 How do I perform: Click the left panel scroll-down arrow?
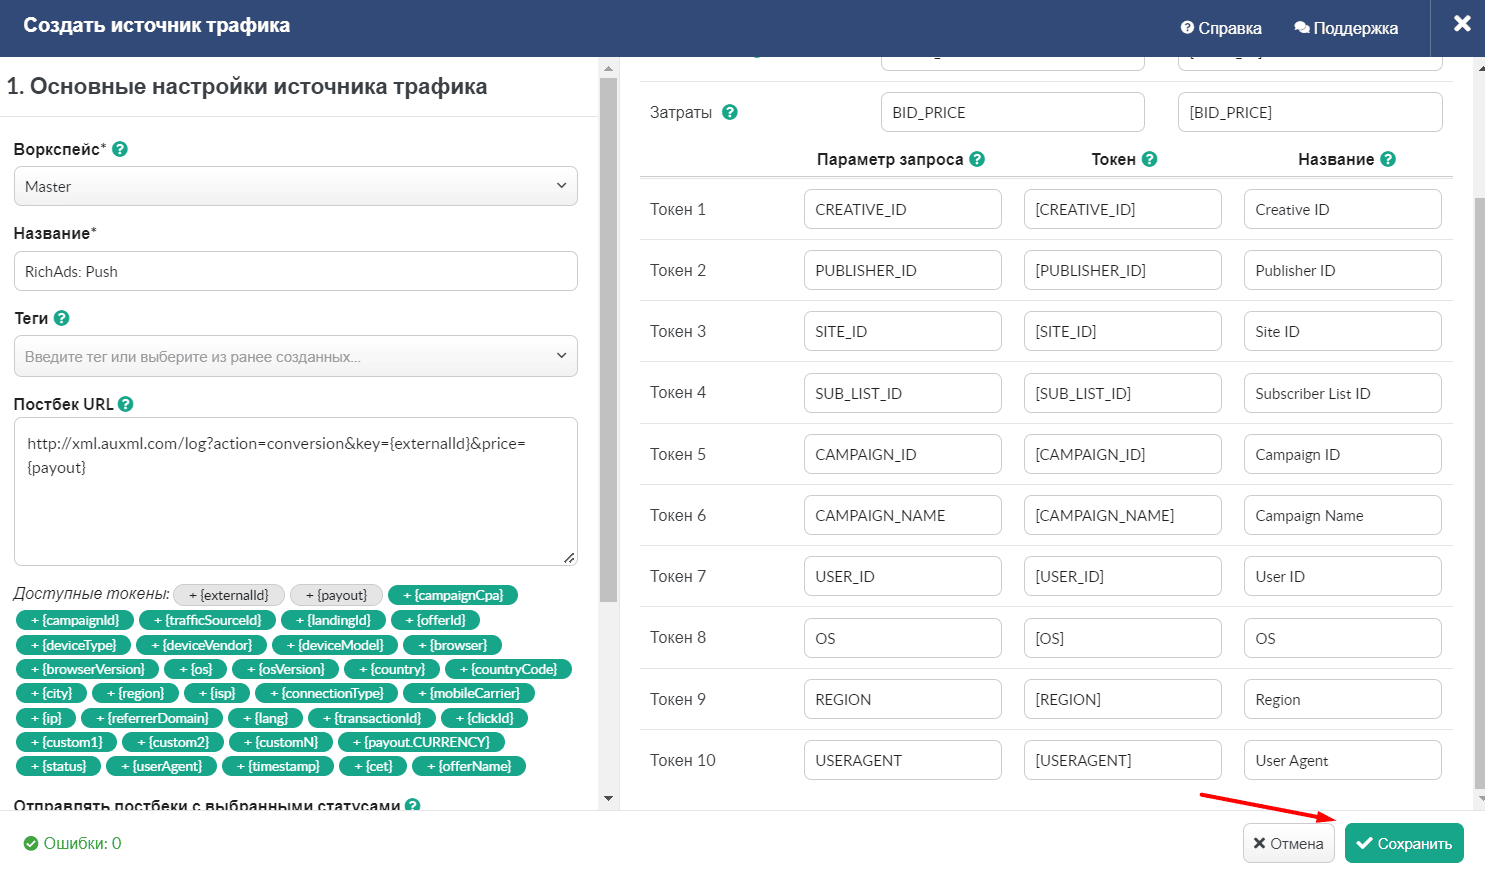(x=608, y=798)
